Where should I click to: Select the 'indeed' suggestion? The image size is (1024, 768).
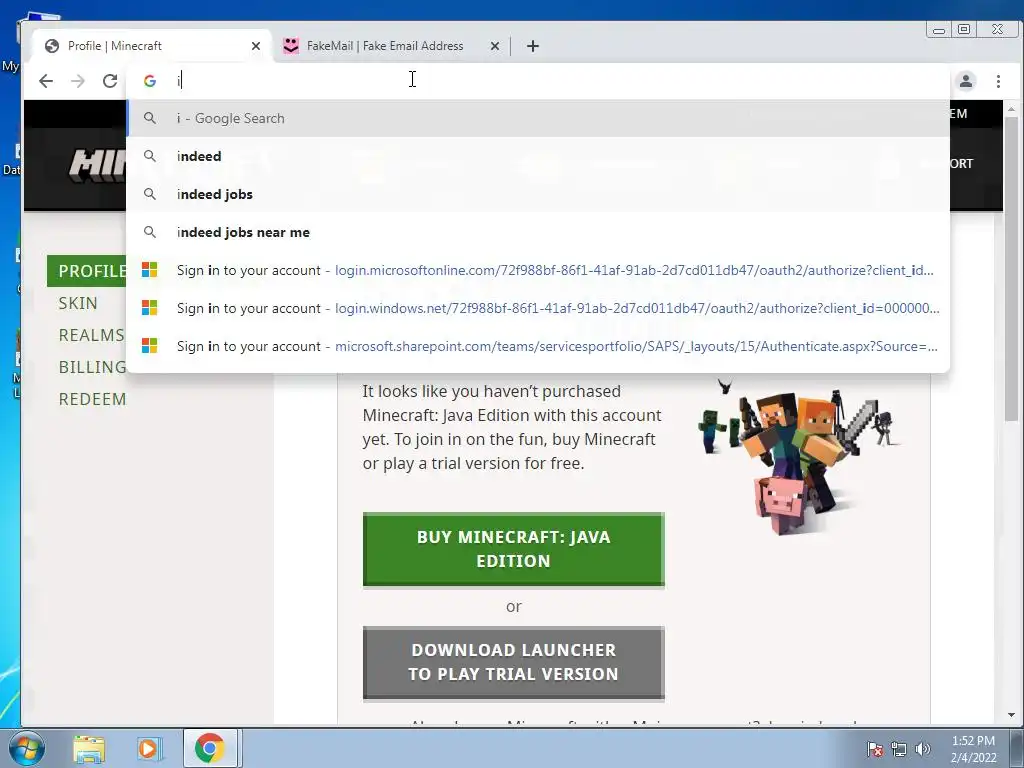538,156
